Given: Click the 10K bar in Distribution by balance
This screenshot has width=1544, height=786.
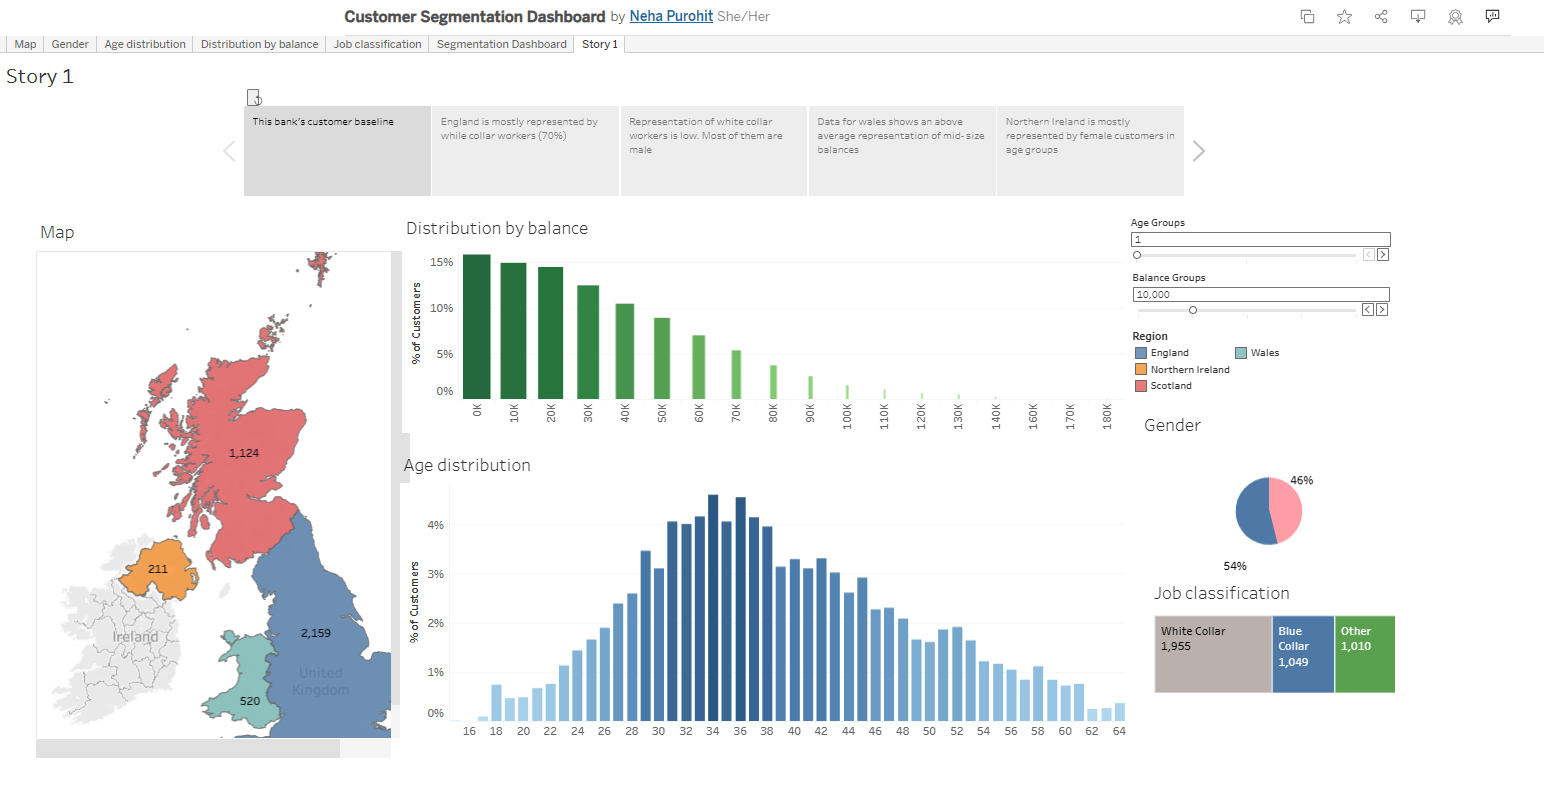Looking at the screenshot, I should click(x=513, y=331).
